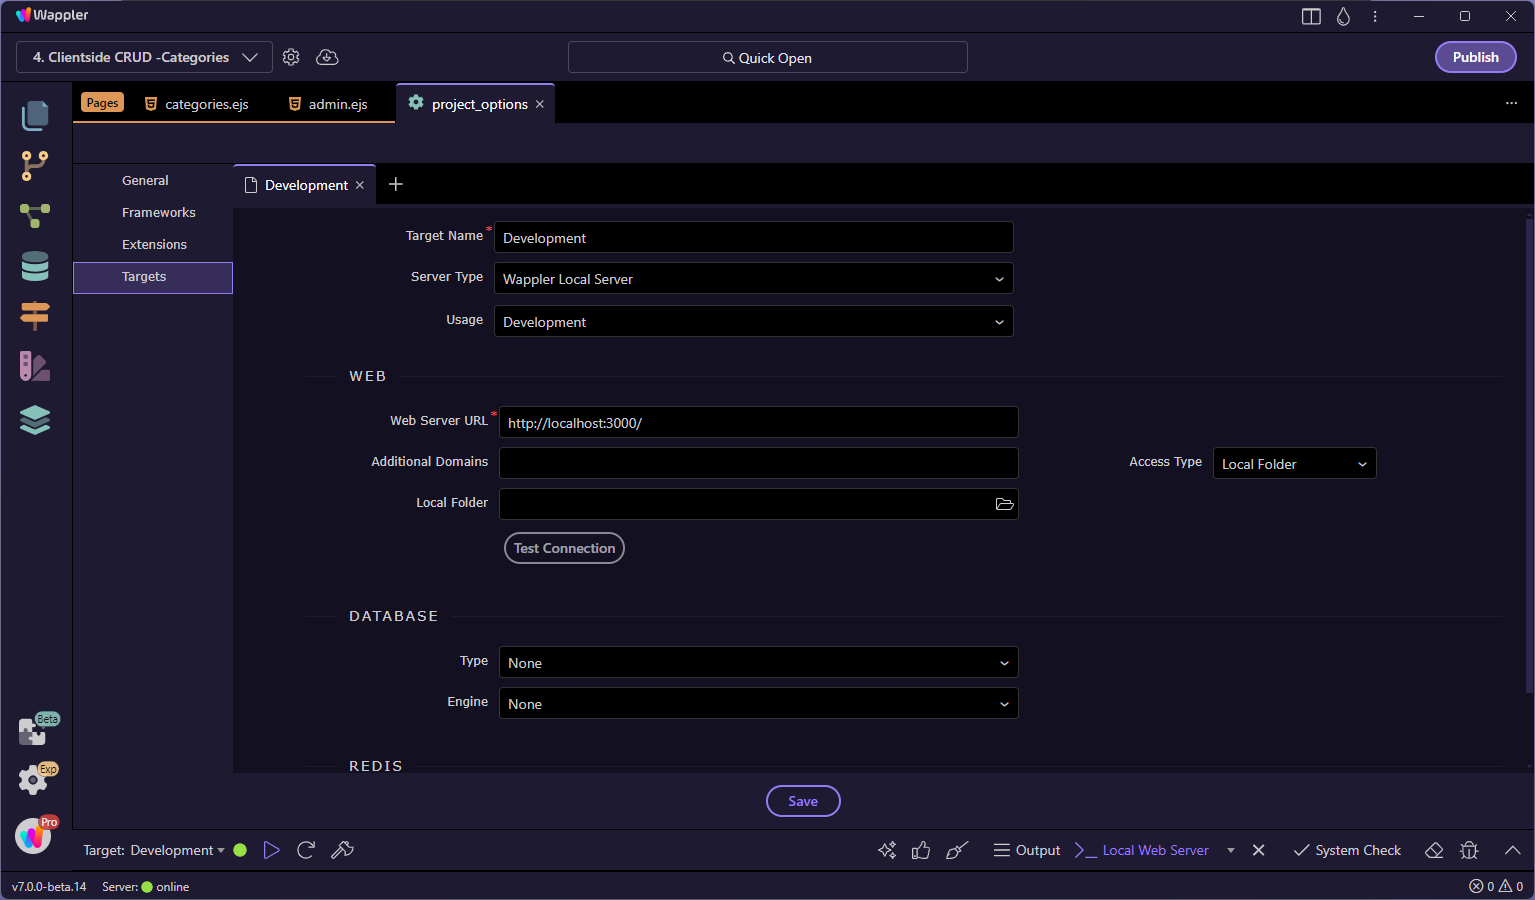Open the debugger with the bug icon
Screen dimensions: 1535x900
tap(1468, 849)
